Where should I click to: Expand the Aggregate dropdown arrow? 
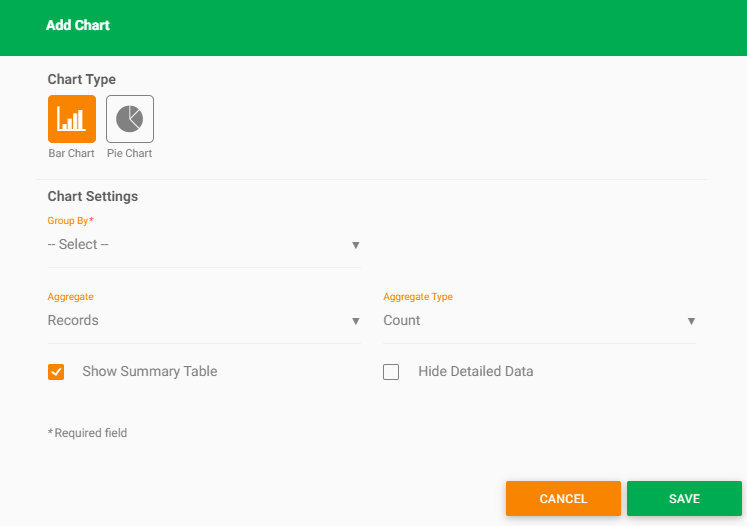355,321
